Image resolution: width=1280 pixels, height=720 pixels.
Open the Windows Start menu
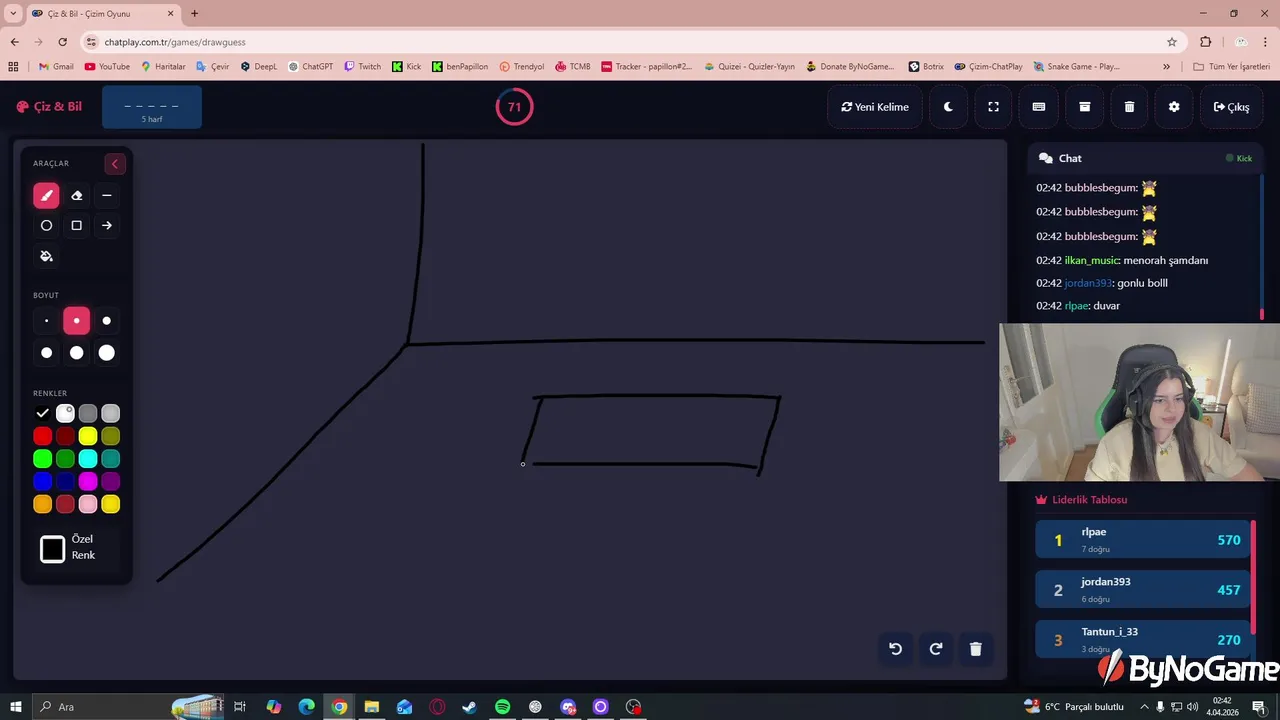[16, 707]
